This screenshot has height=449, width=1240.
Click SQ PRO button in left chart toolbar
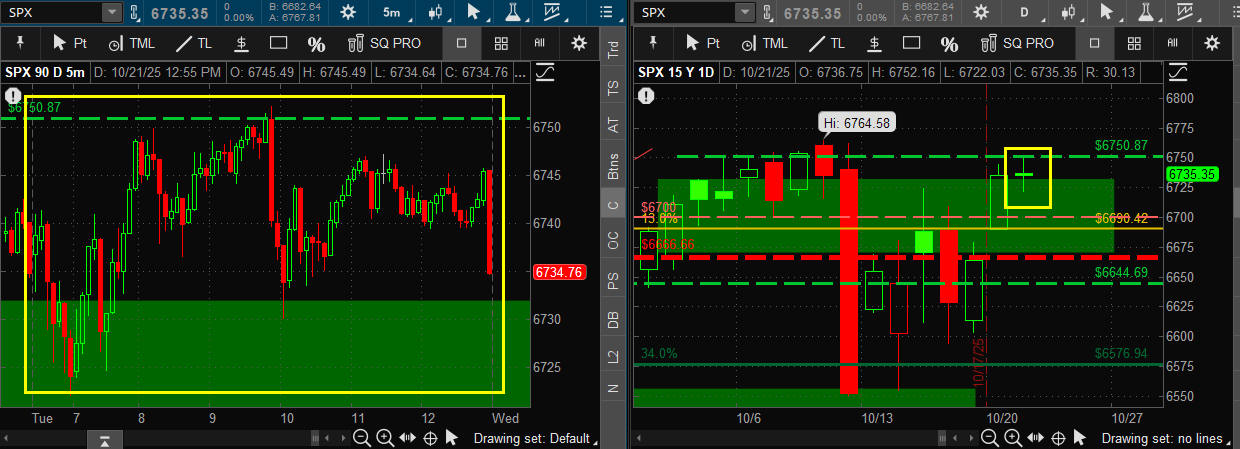pos(385,44)
